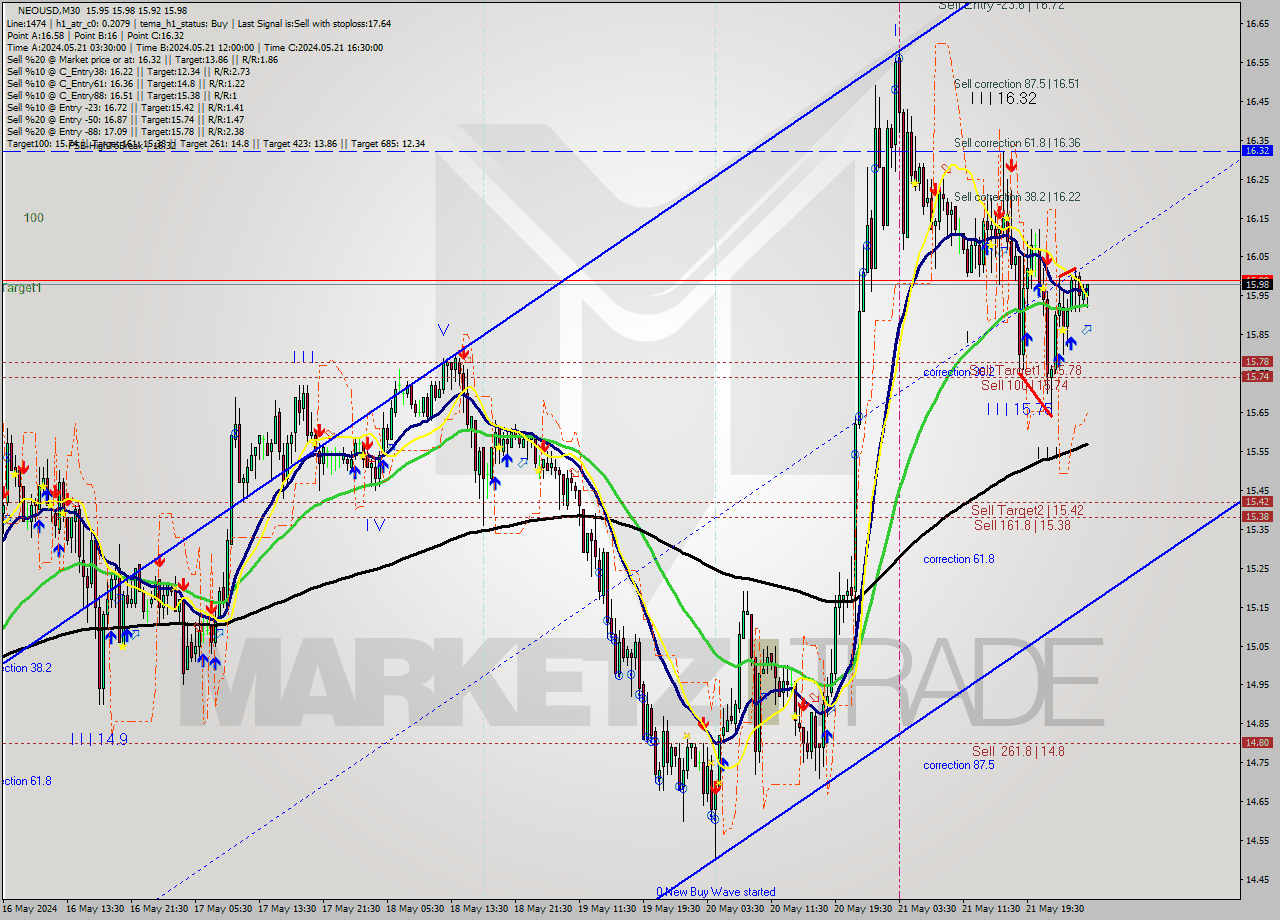Click the 14.45 price axis value

tap(1256, 880)
